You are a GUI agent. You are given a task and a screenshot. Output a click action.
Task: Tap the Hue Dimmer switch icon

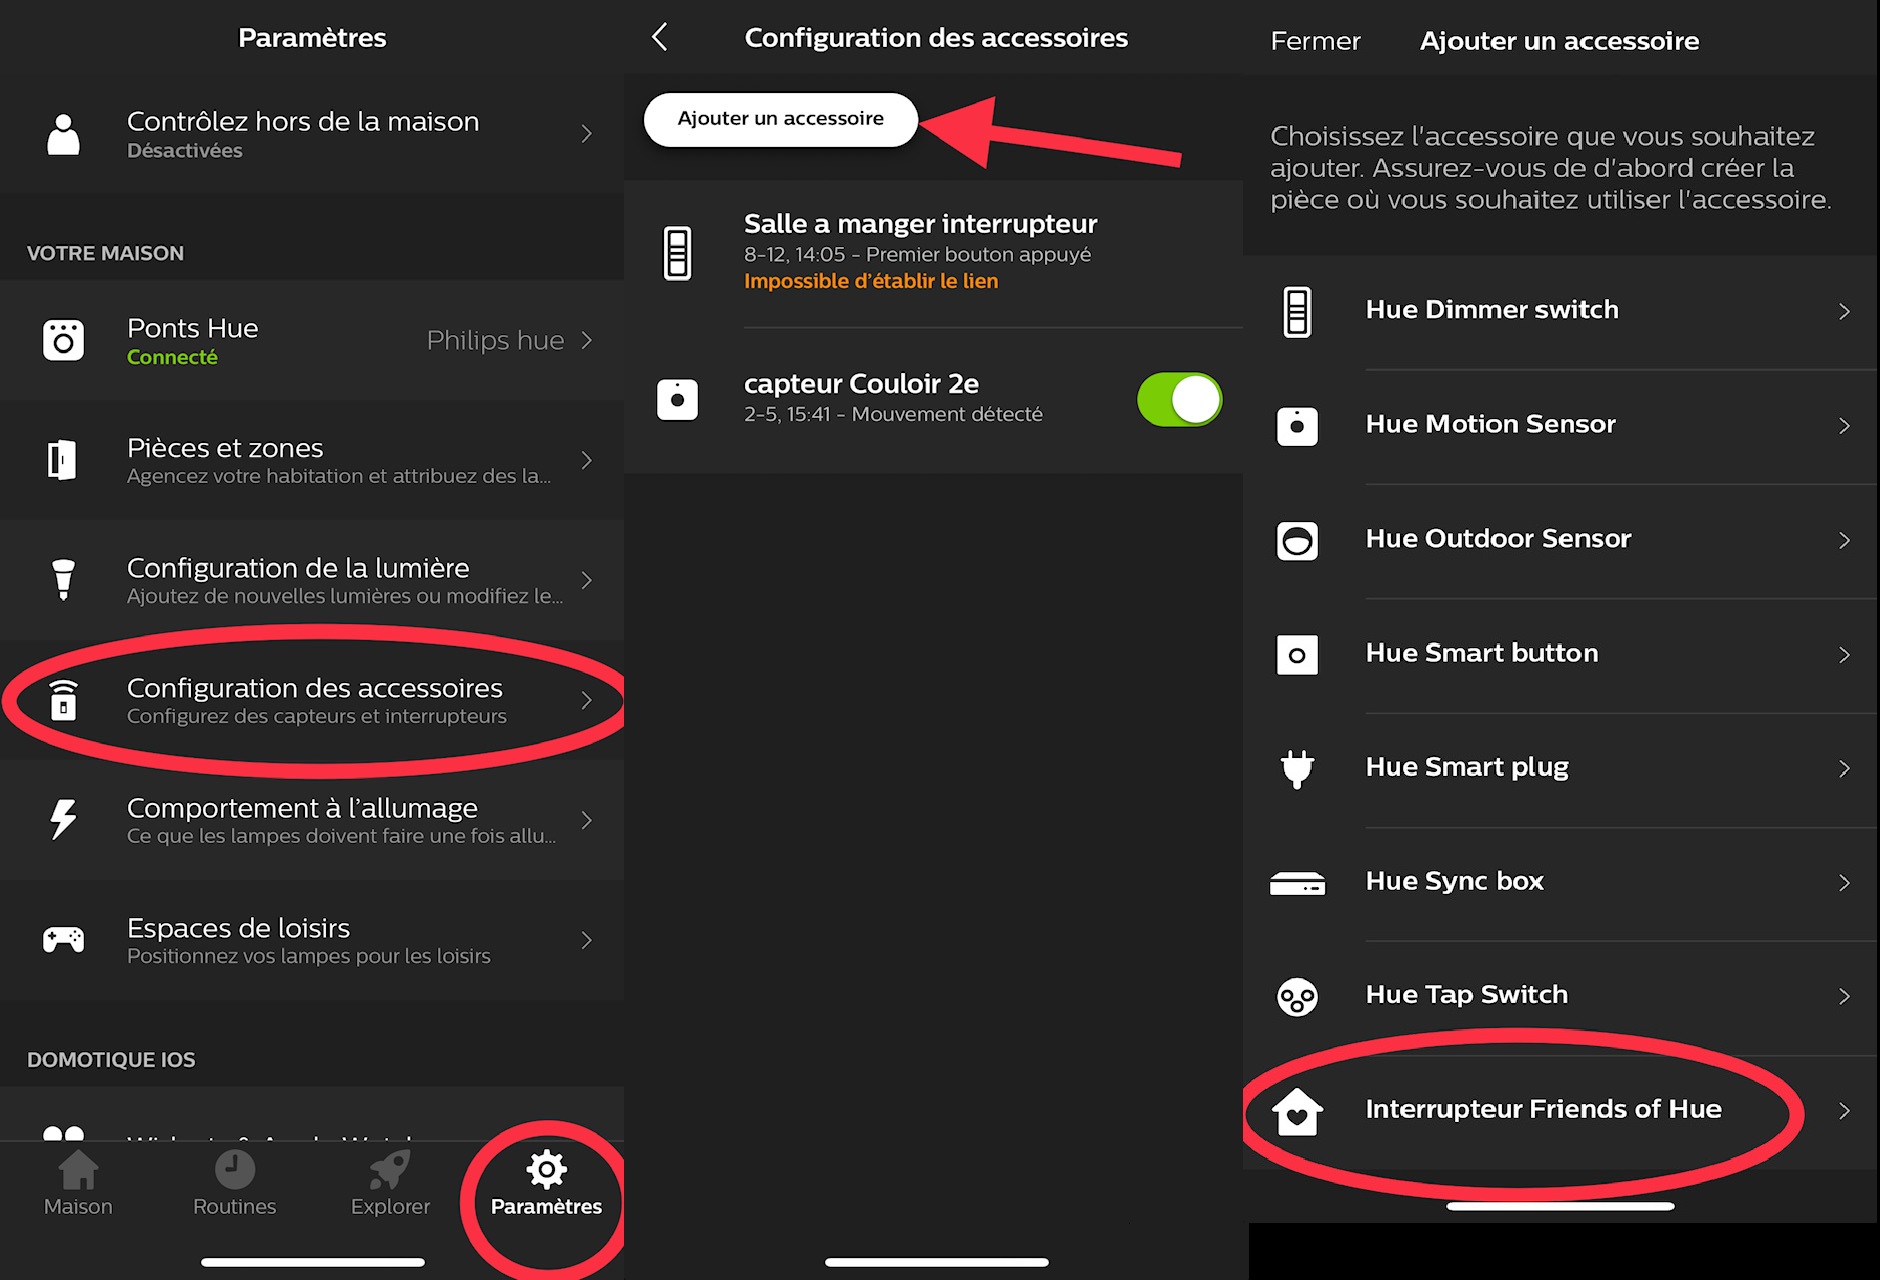click(1297, 312)
